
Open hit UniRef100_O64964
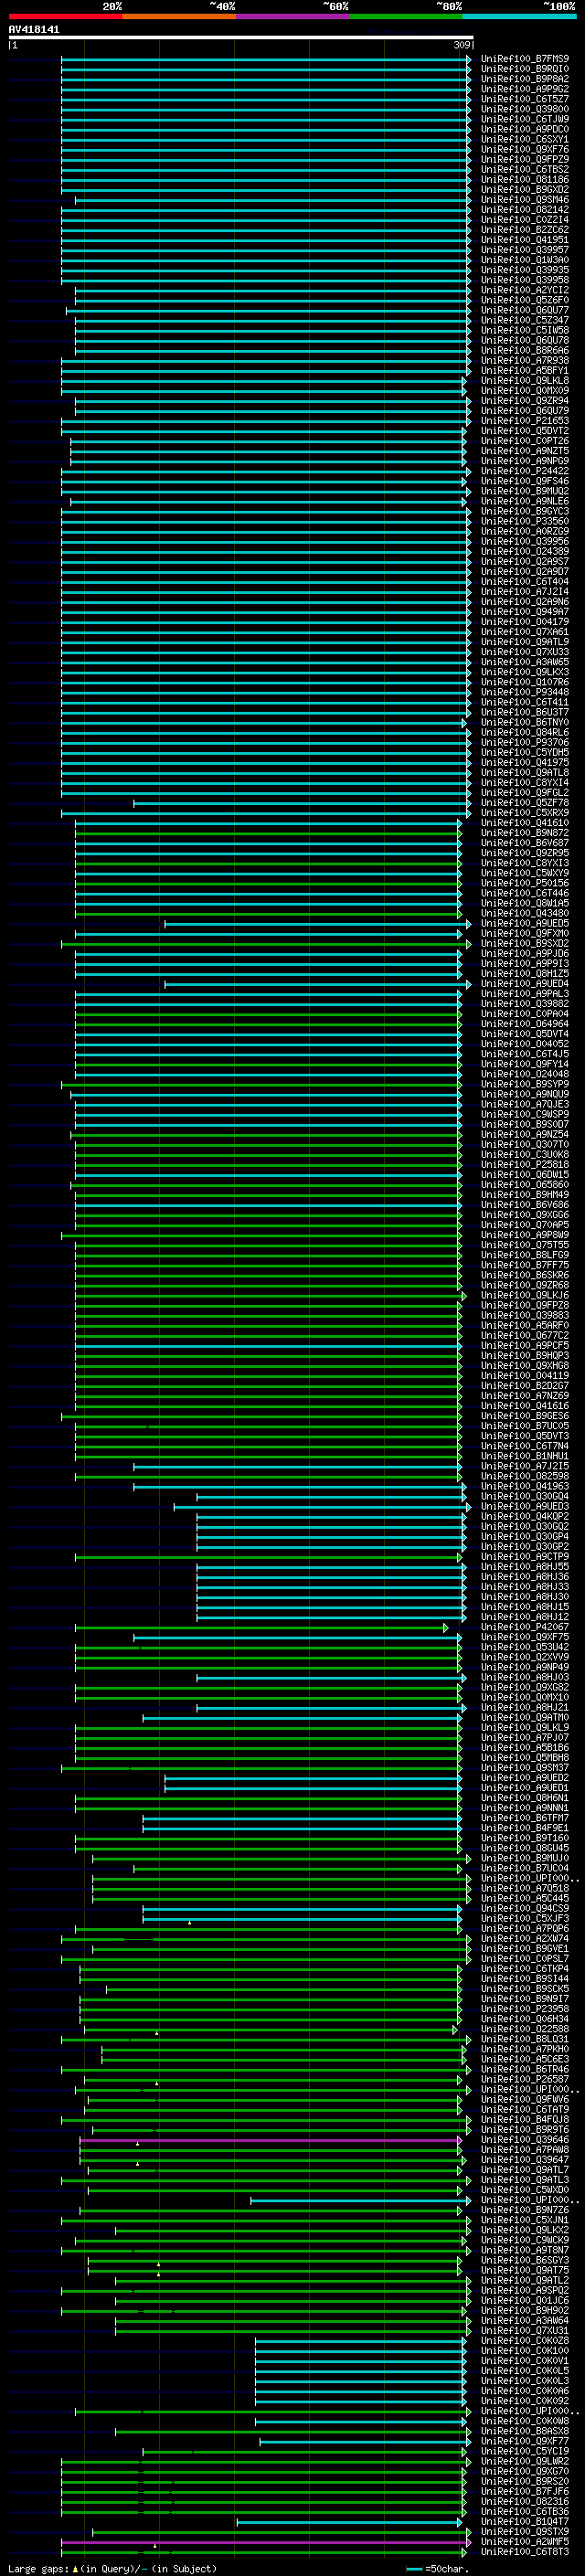coord(525,1024)
